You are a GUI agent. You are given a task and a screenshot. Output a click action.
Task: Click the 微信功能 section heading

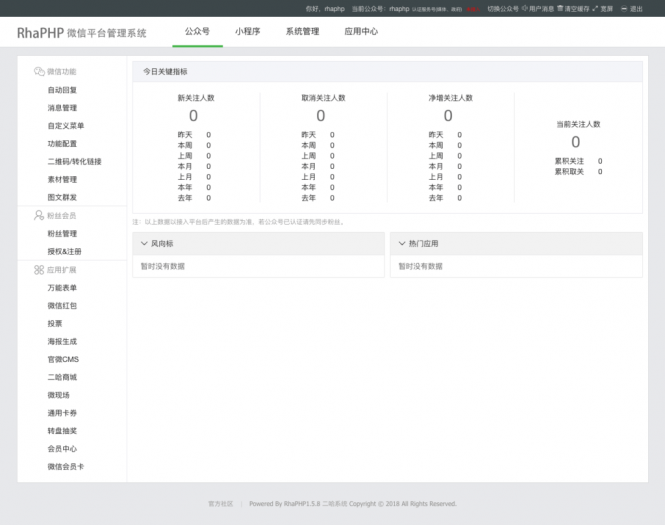[61, 72]
